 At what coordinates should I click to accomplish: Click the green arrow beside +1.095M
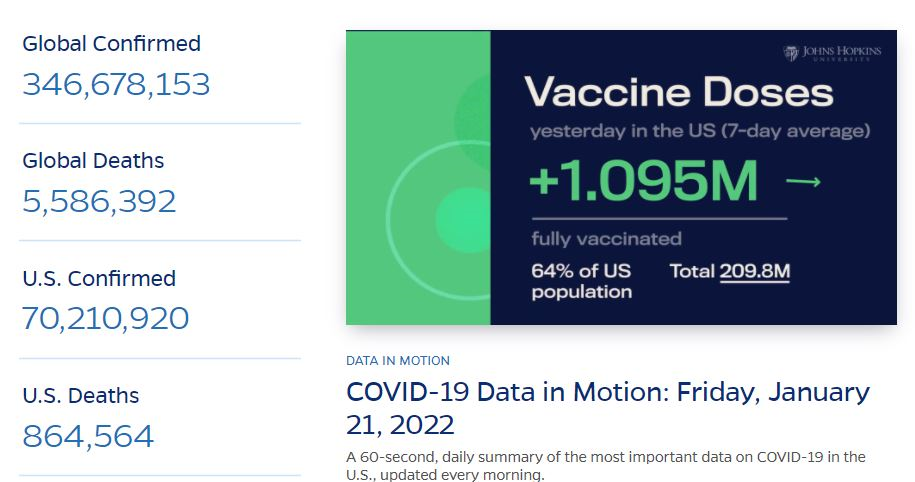click(x=803, y=181)
